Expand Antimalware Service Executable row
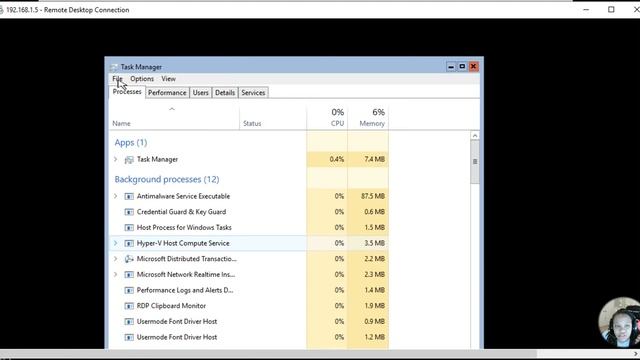This screenshot has height=360, width=640. coord(116,196)
